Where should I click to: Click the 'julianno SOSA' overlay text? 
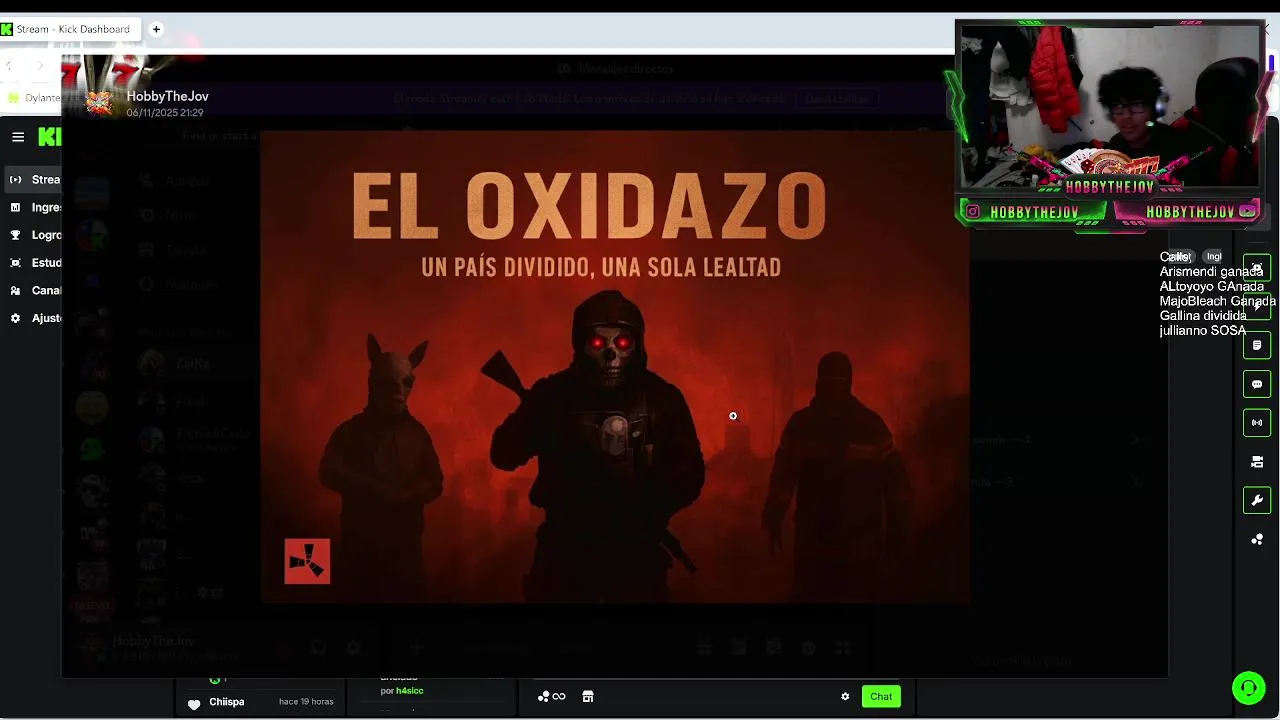pyautogui.click(x=1203, y=331)
